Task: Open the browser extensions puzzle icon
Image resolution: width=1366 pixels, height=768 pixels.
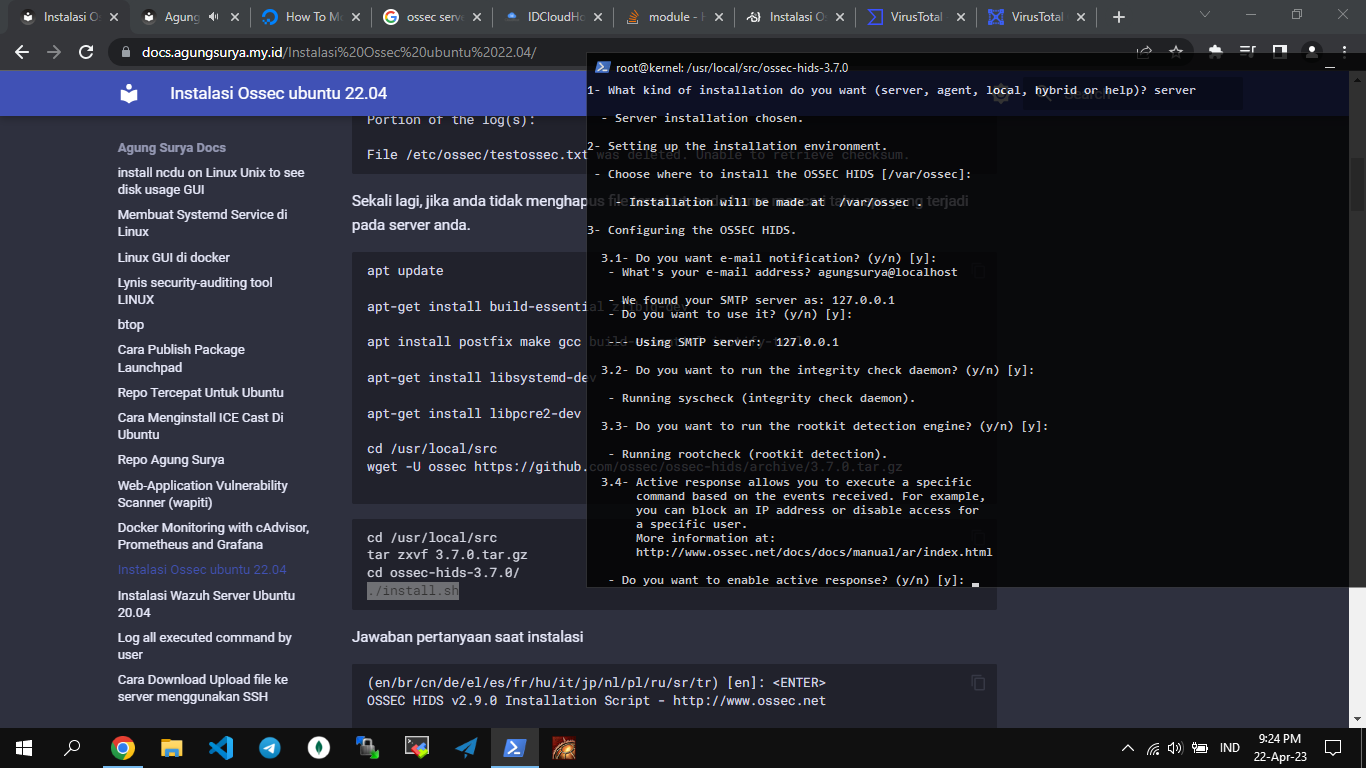Action: 1216,52
